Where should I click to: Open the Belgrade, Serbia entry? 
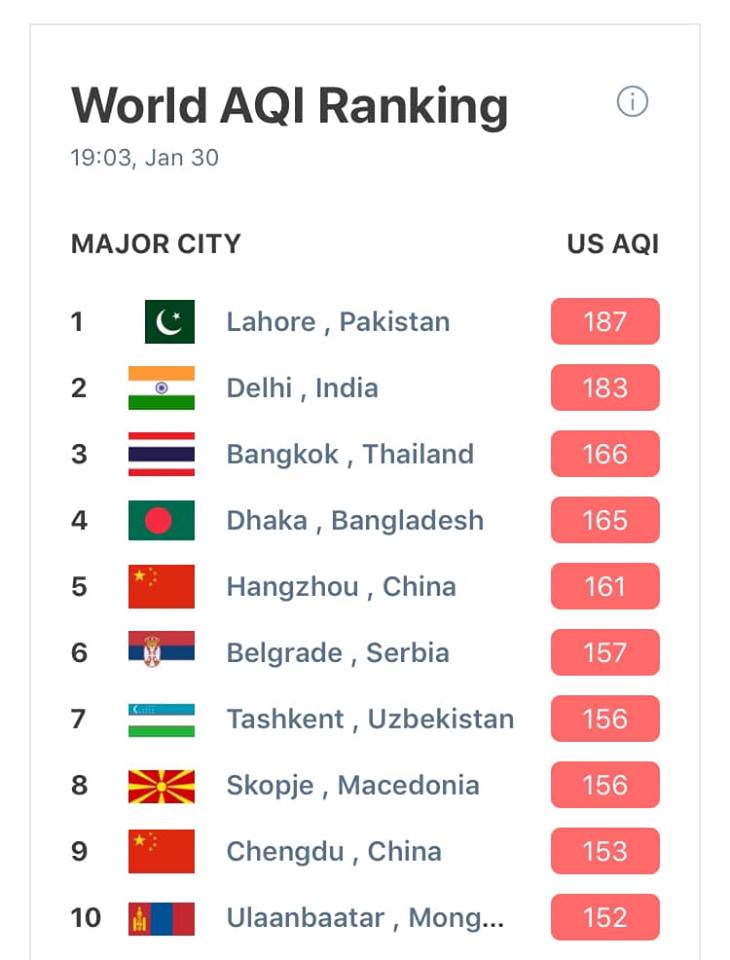coord(337,653)
